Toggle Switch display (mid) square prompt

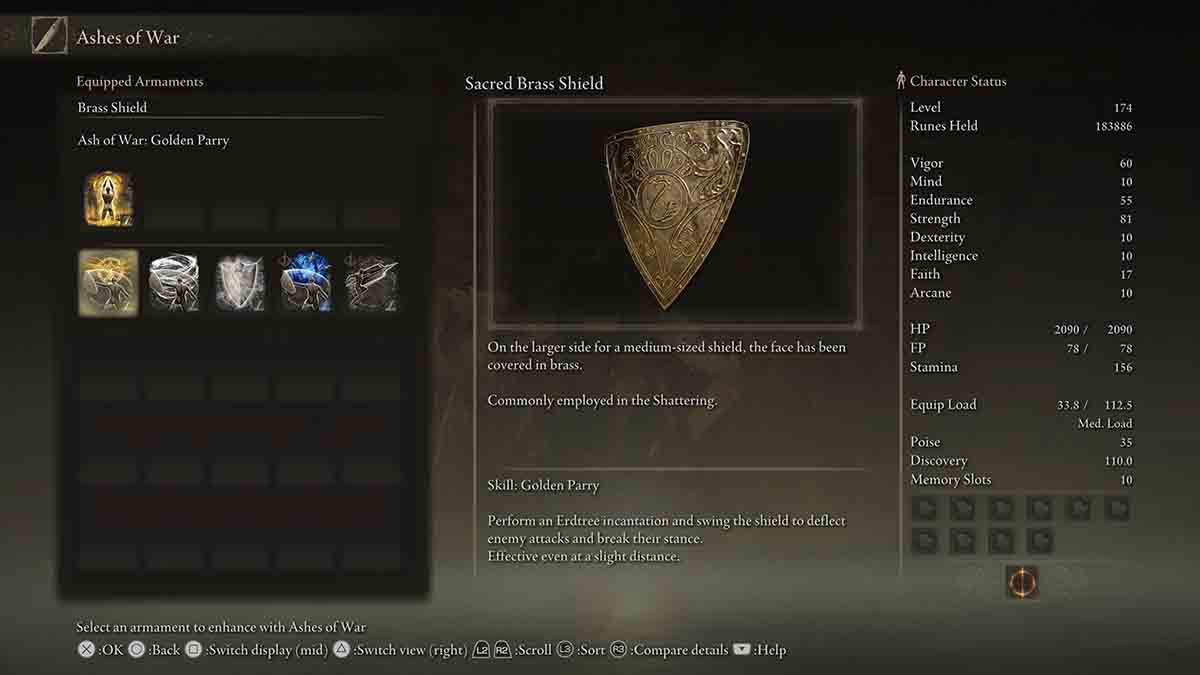[x=257, y=650]
